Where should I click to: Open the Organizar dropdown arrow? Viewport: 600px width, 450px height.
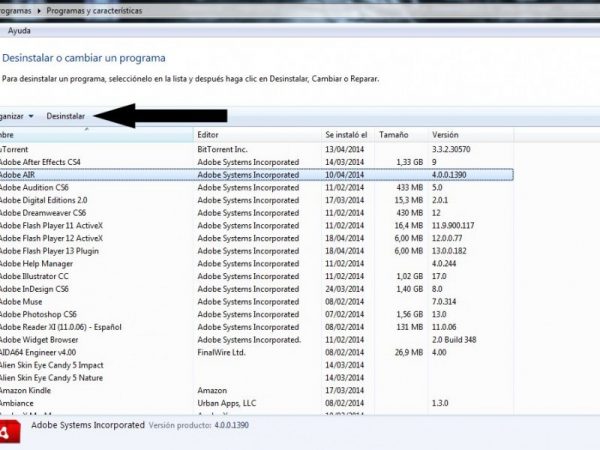pos(31,116)
